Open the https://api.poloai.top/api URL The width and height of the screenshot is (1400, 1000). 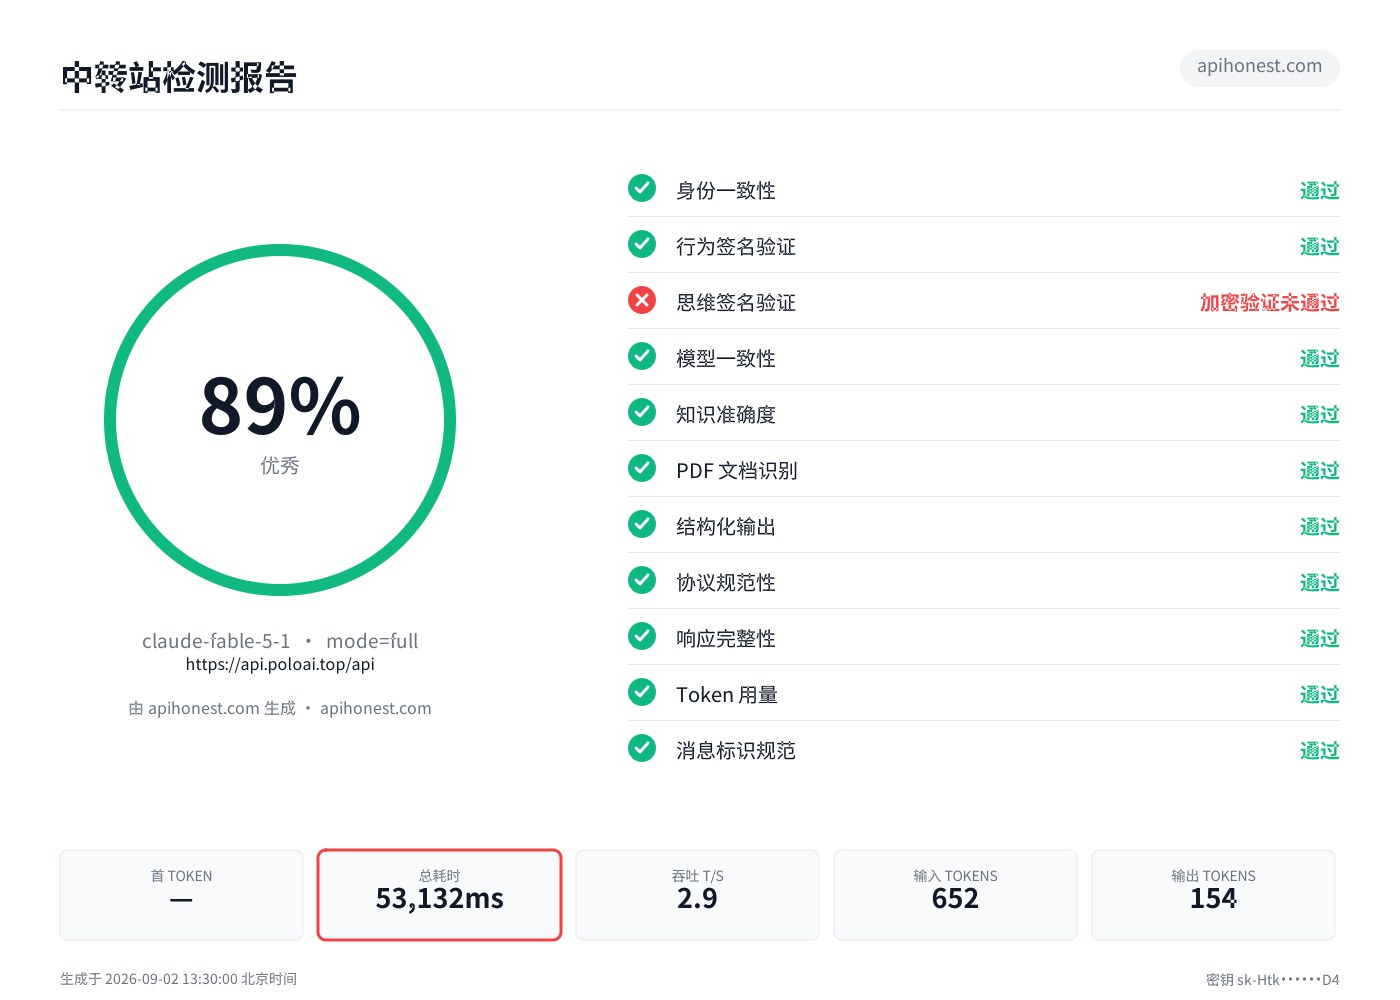[280, 664]
